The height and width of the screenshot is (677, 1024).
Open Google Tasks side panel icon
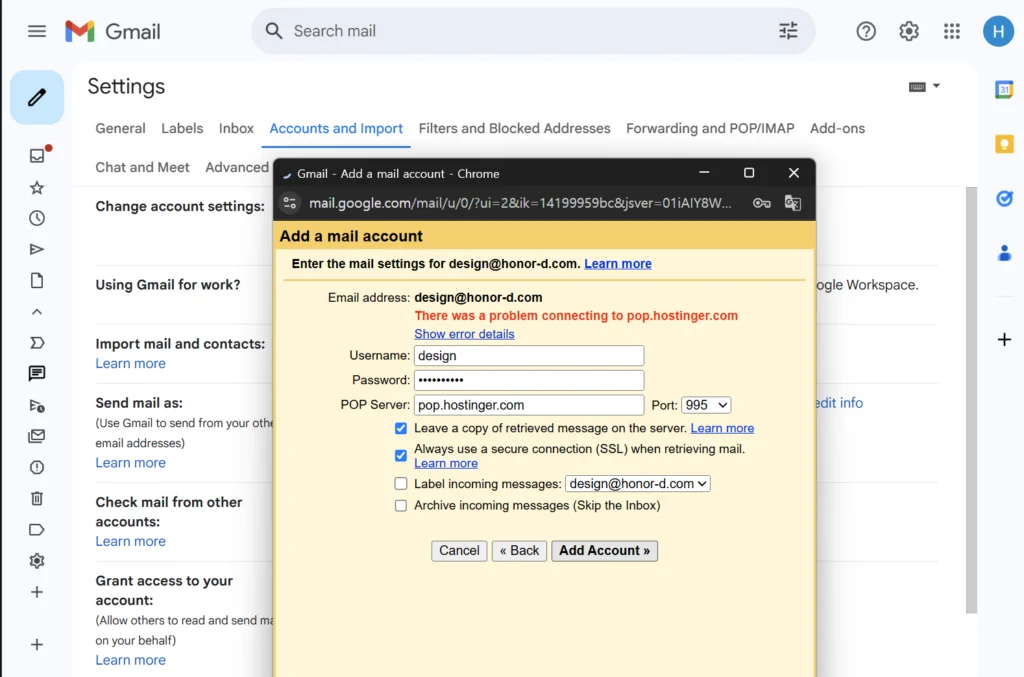pos(1004,198)
